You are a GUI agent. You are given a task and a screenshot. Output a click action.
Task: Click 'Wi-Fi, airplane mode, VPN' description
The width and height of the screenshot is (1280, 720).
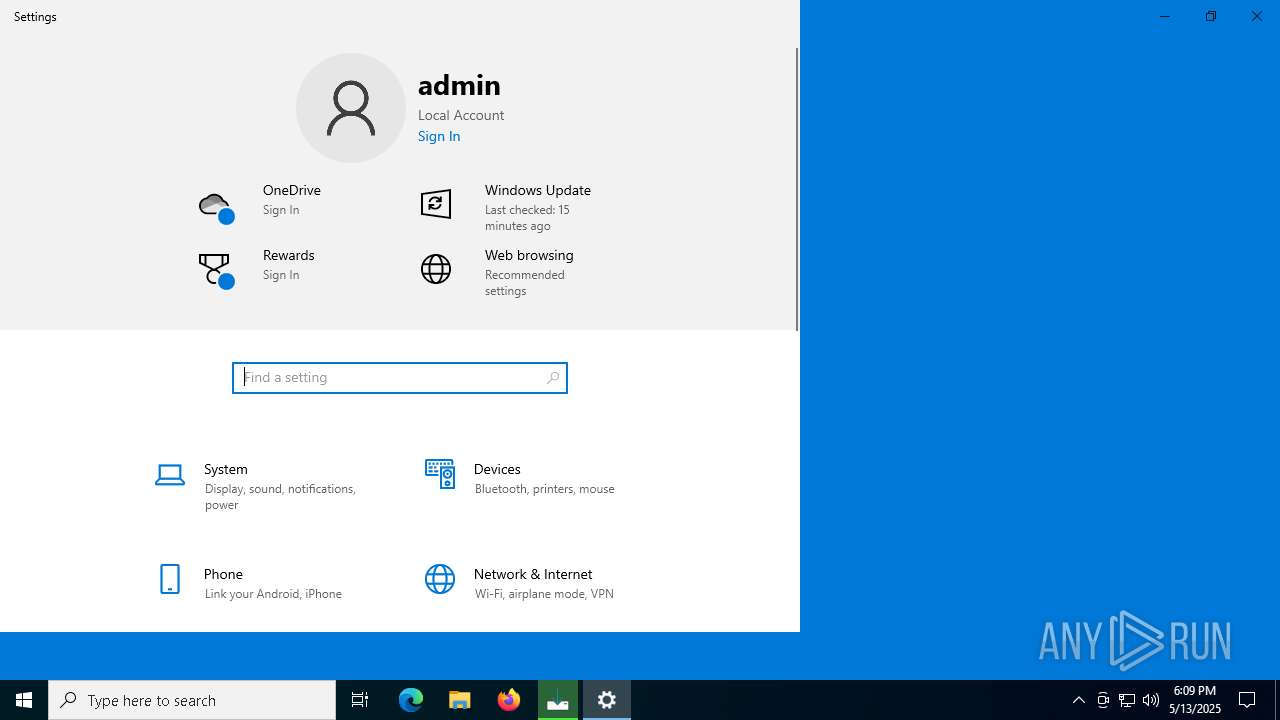pyautogui.click(x=544, y=594)
